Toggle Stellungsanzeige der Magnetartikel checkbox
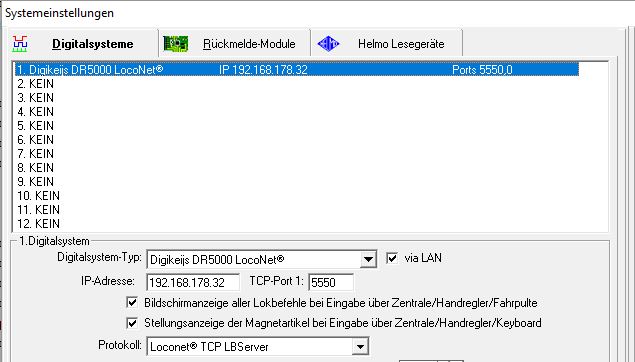 coord(132,323)
